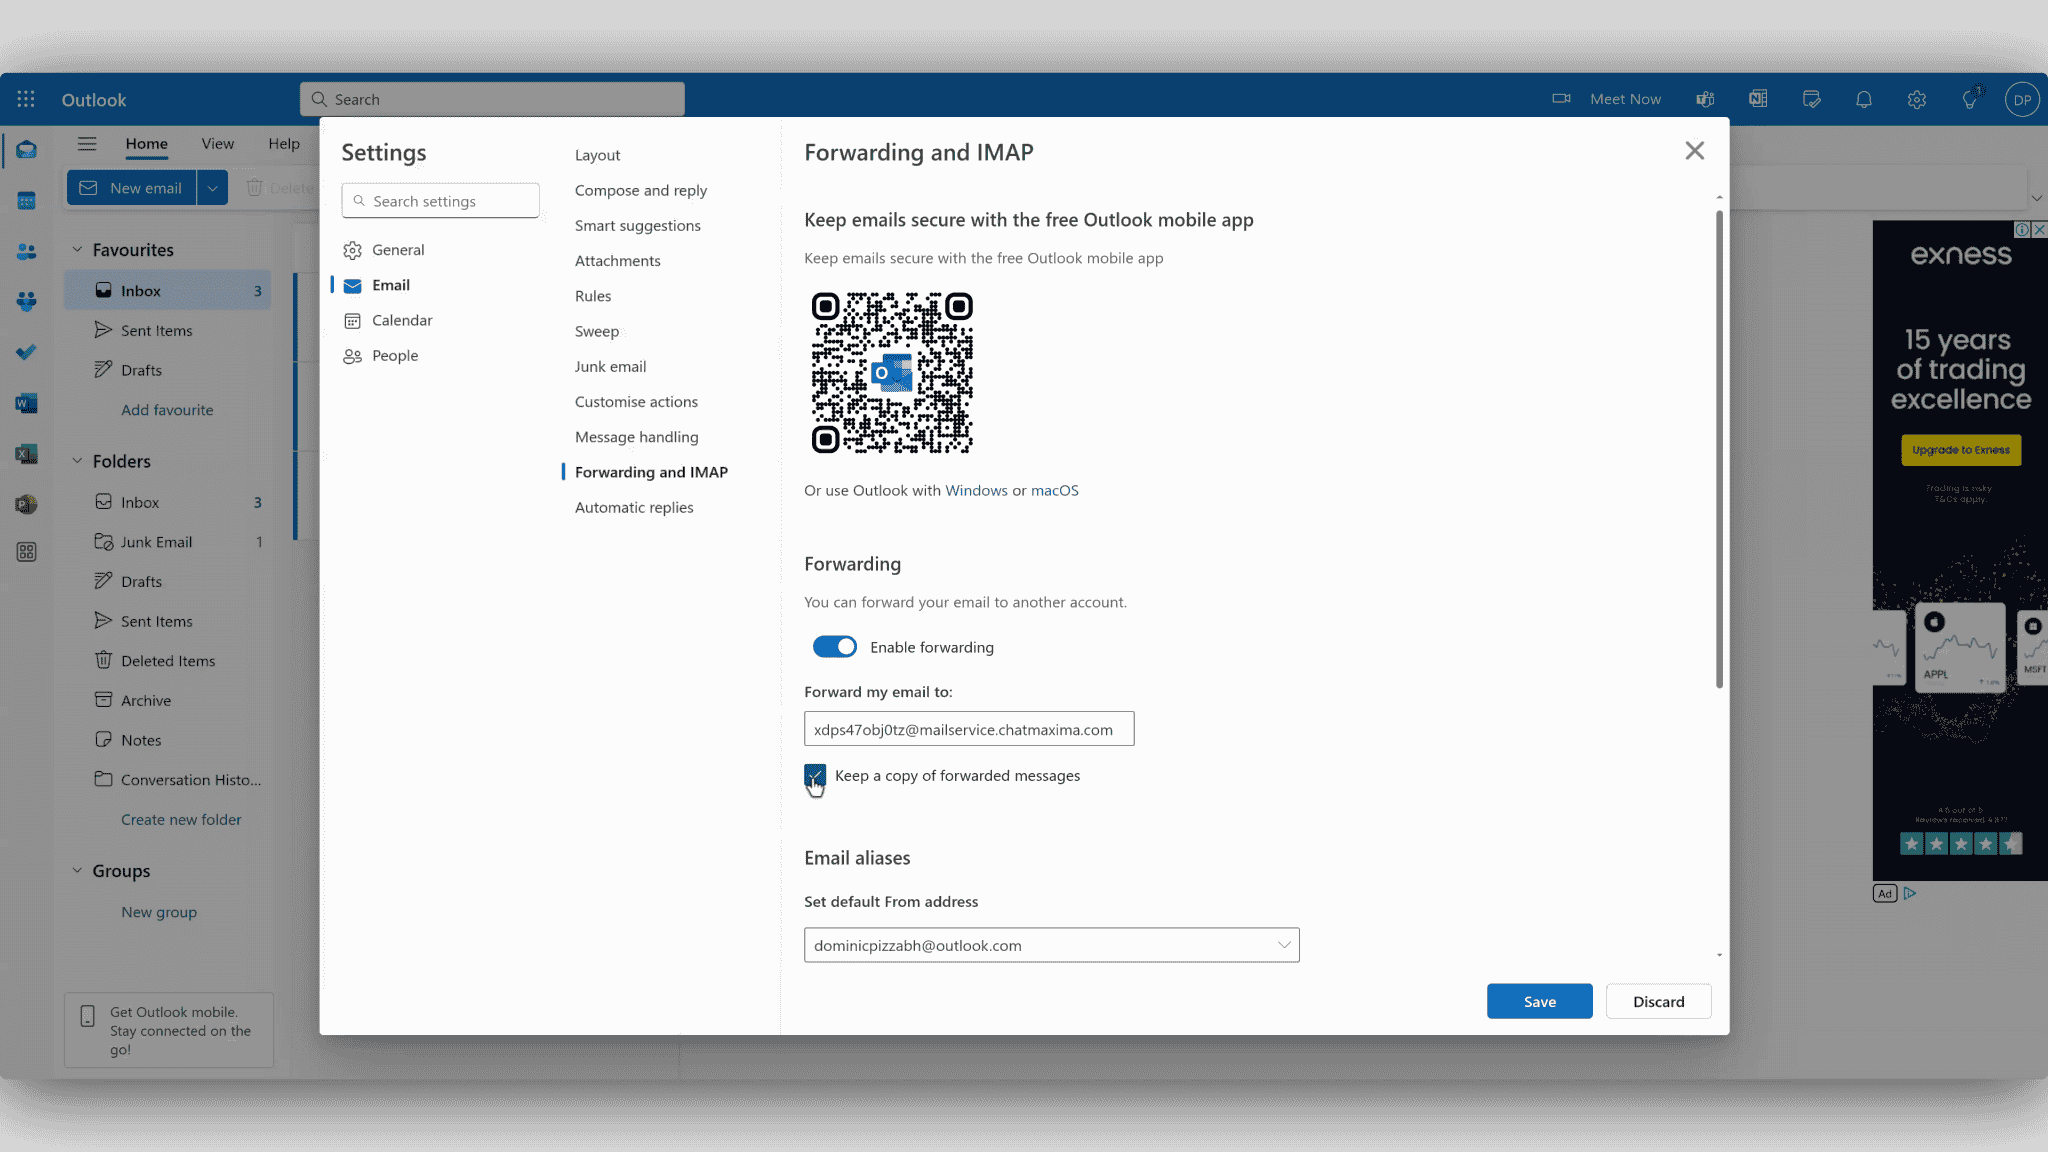The image size is (2048, 1152).
Task: Open the Archive folder
Action: (168, 701)
